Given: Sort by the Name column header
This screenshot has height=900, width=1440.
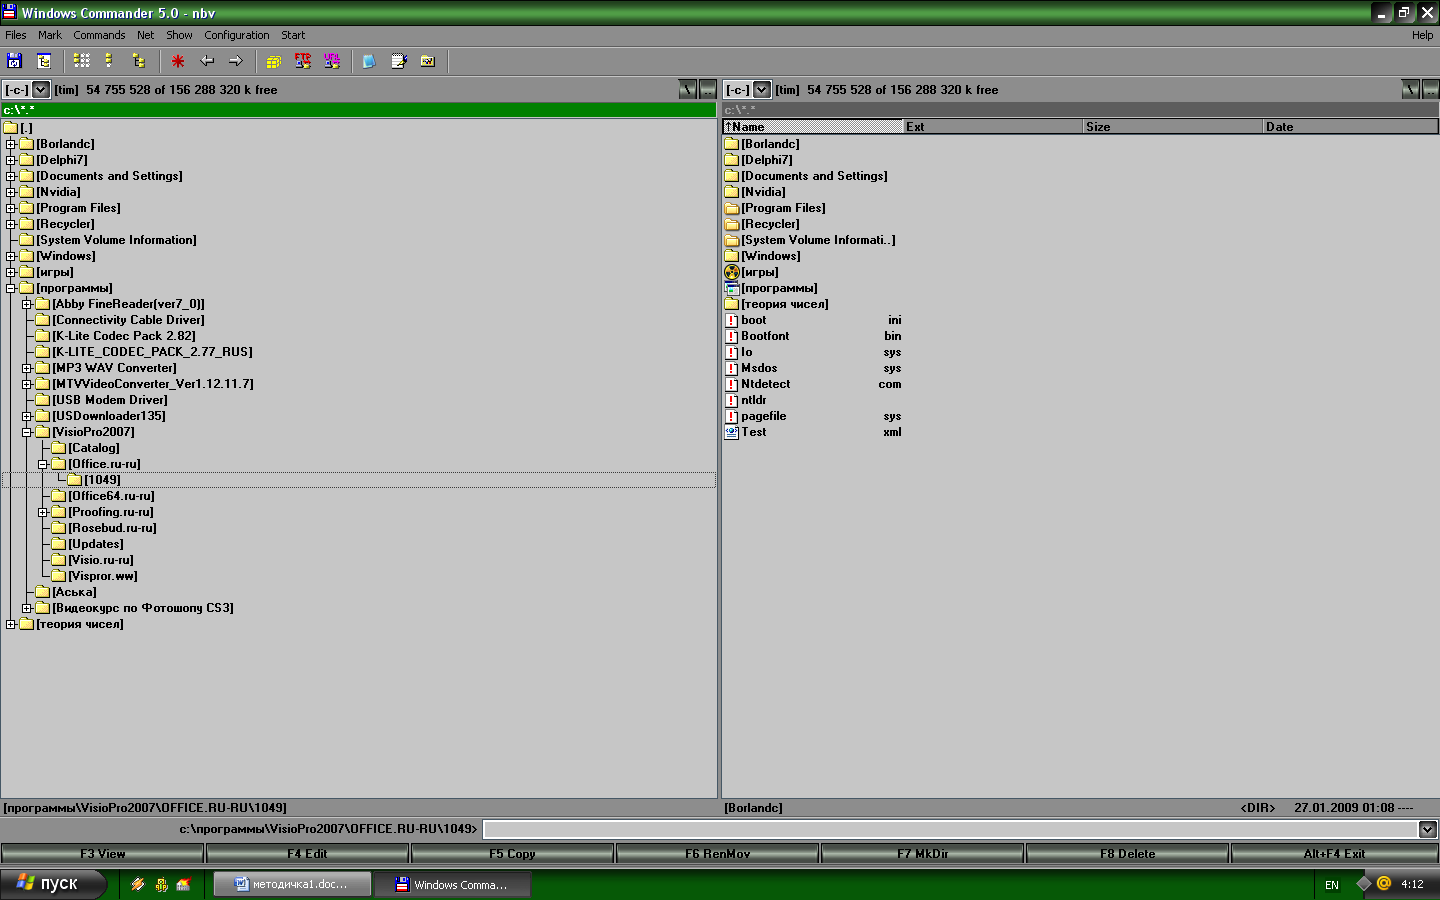Looking at the screenshot, I should coord(812,127).
